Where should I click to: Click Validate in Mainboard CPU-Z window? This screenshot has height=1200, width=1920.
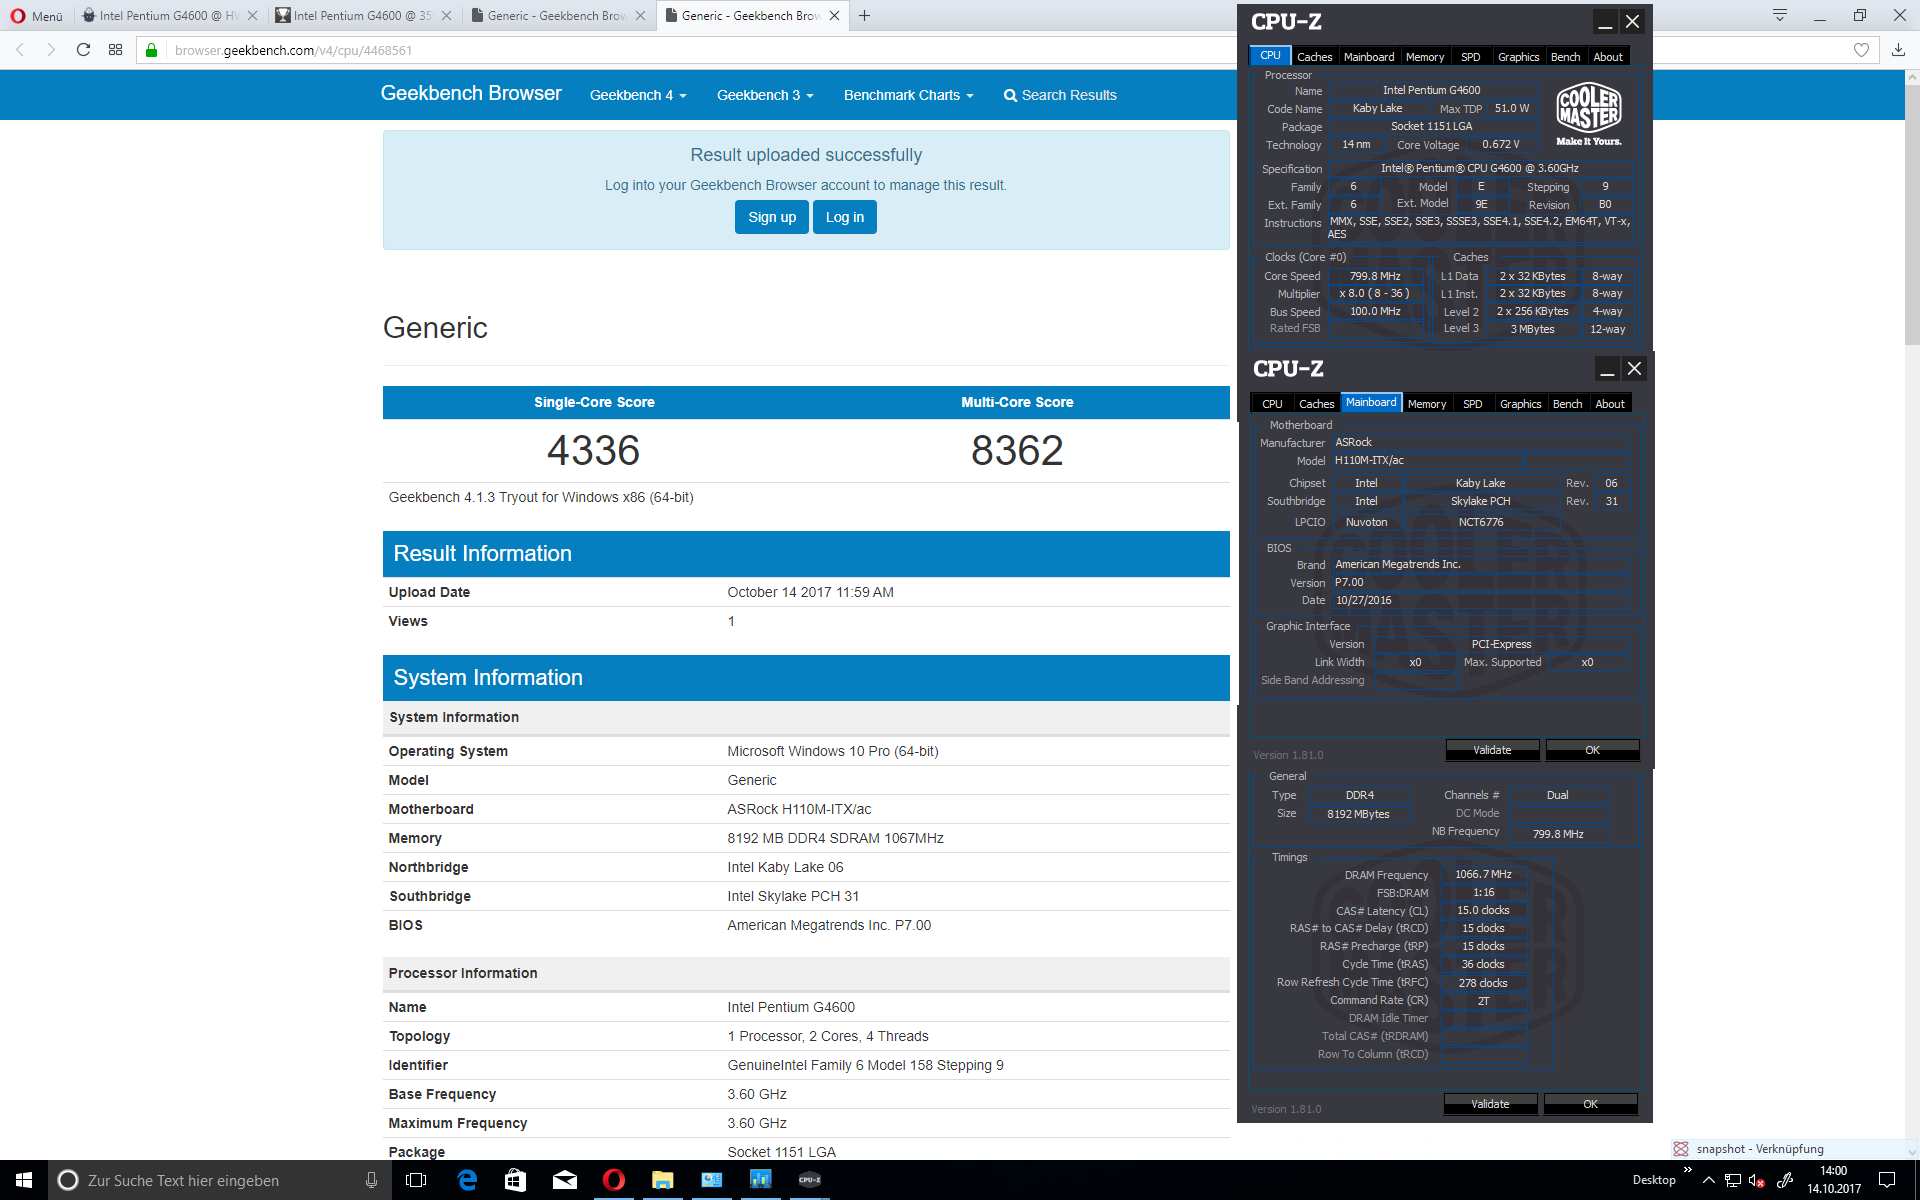point(1492,750)
